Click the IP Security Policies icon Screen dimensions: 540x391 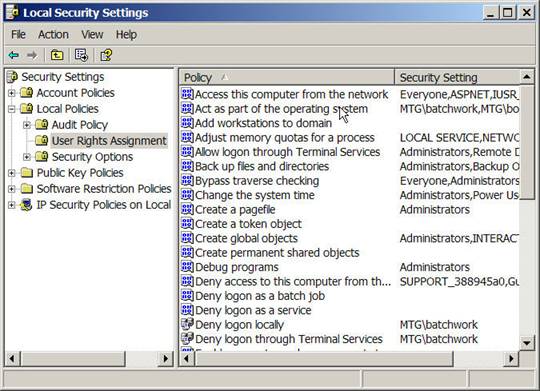point(27,205)
